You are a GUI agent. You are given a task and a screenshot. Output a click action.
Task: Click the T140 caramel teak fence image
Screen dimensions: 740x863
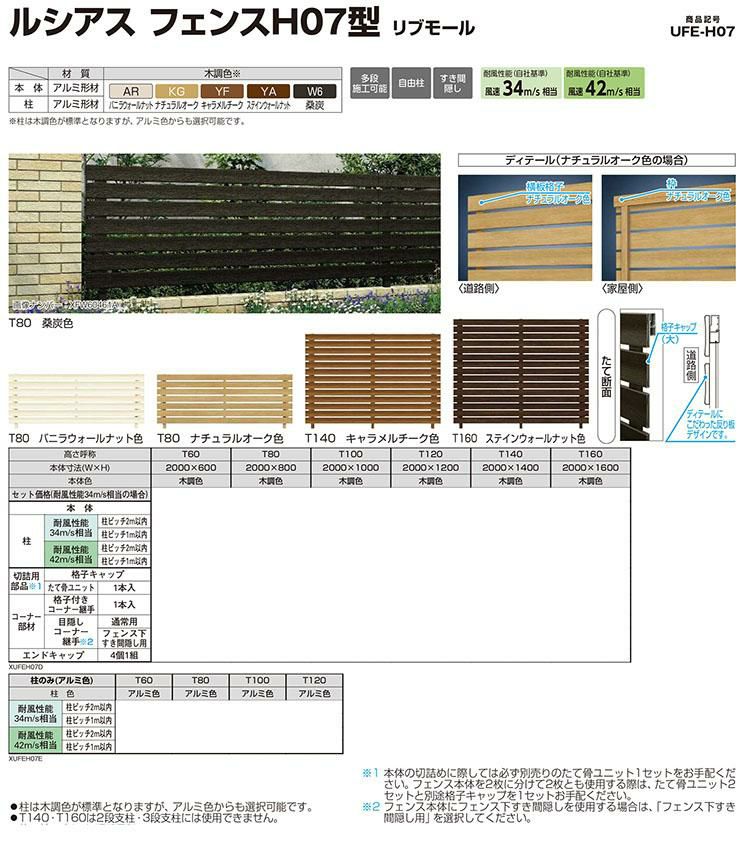pos(372,380)
